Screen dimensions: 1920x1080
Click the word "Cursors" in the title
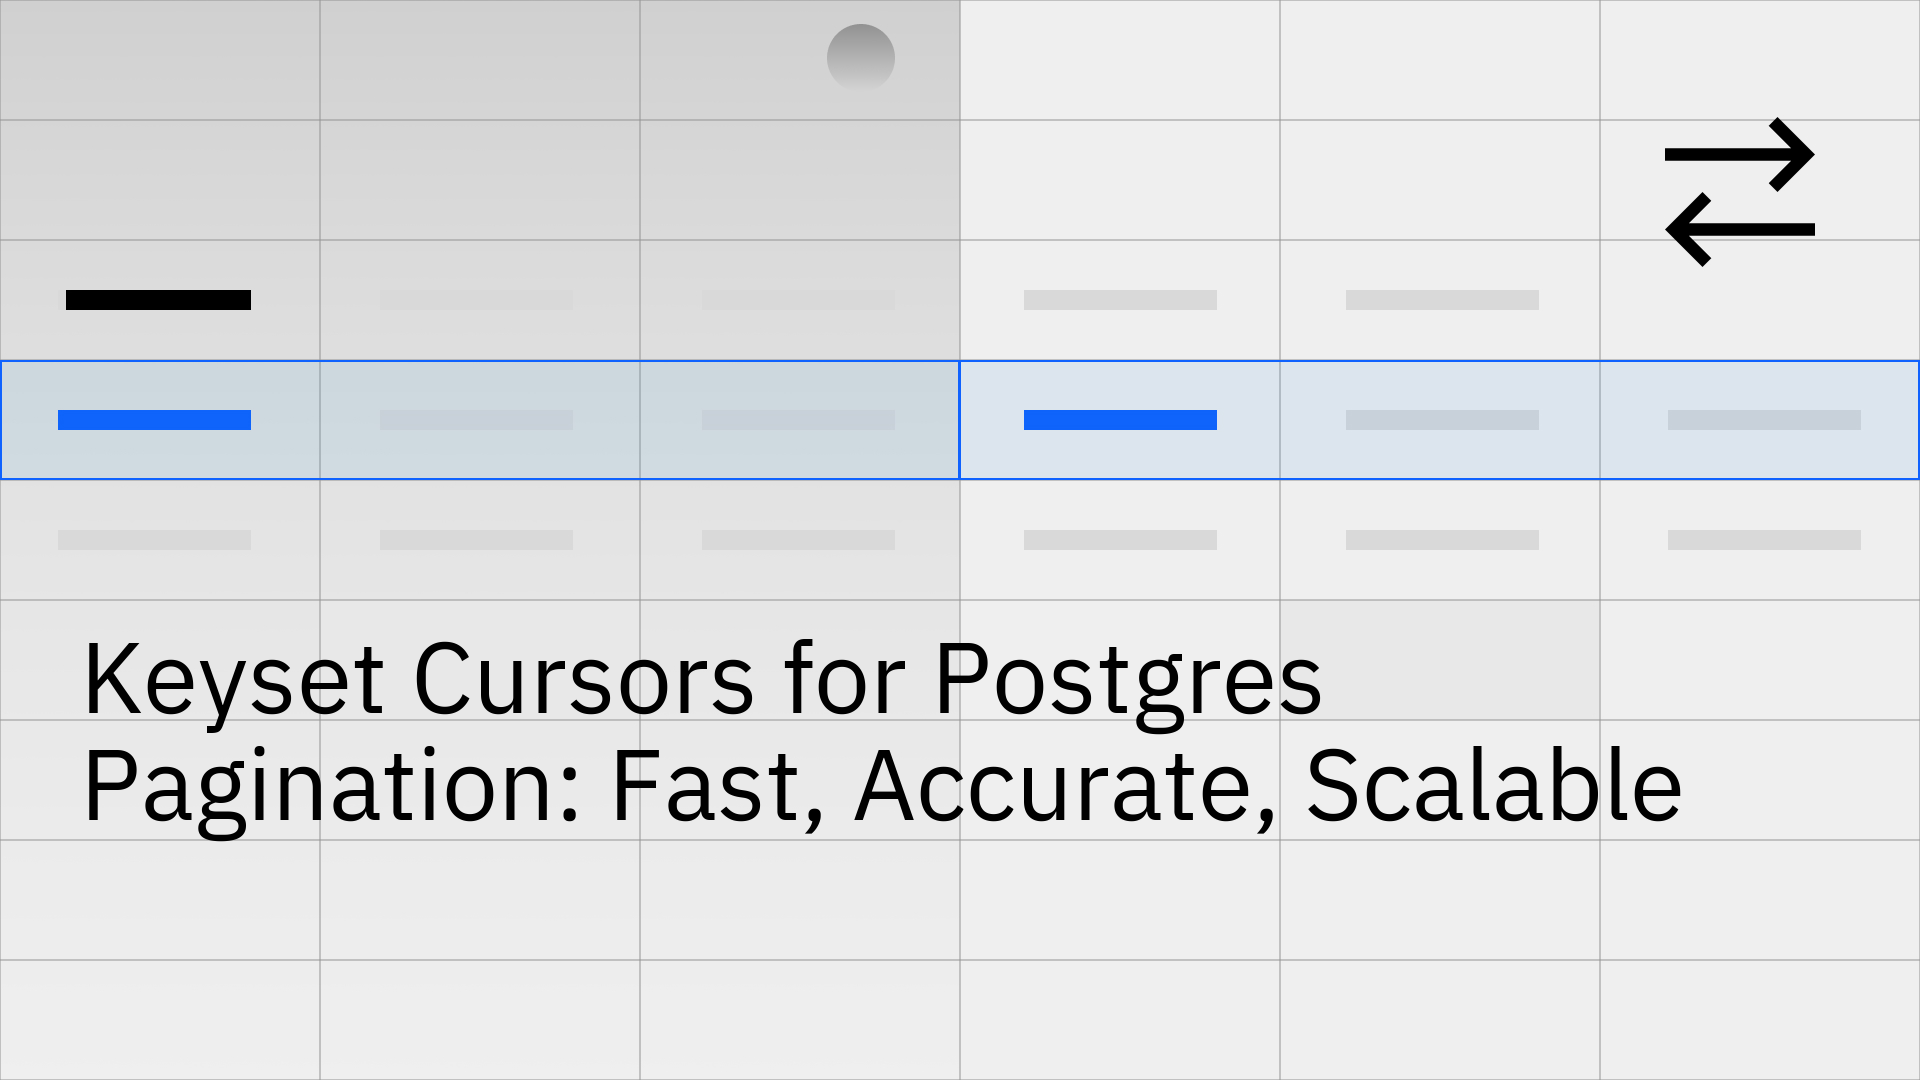pyautogui.click(x=583, y=680)
